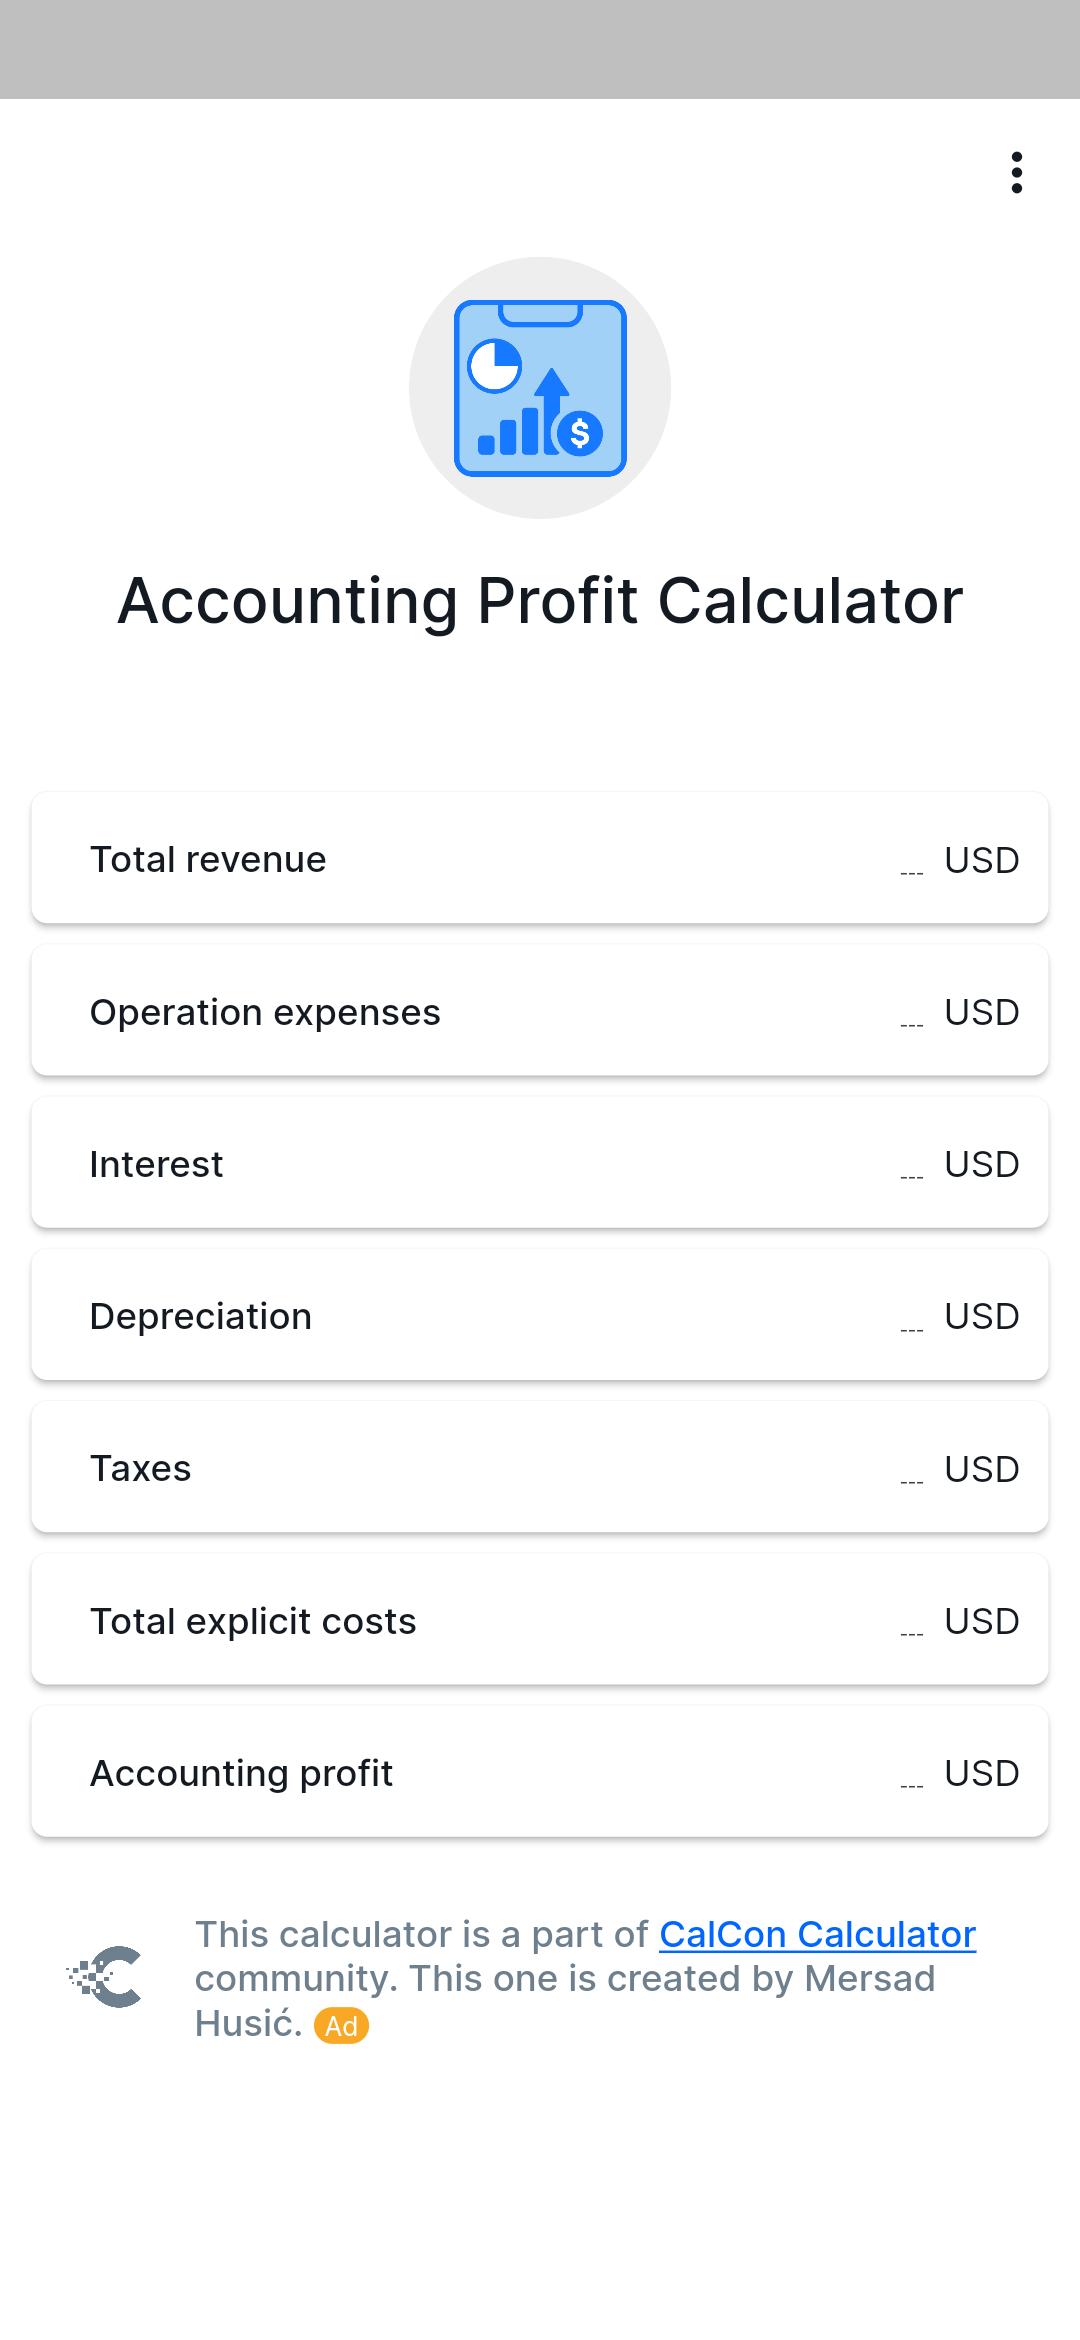Tap the Accounting Profit Calculator clipboard icon
The width and height of the screenshot is (1080, 2340).
[x=540, y=388]
